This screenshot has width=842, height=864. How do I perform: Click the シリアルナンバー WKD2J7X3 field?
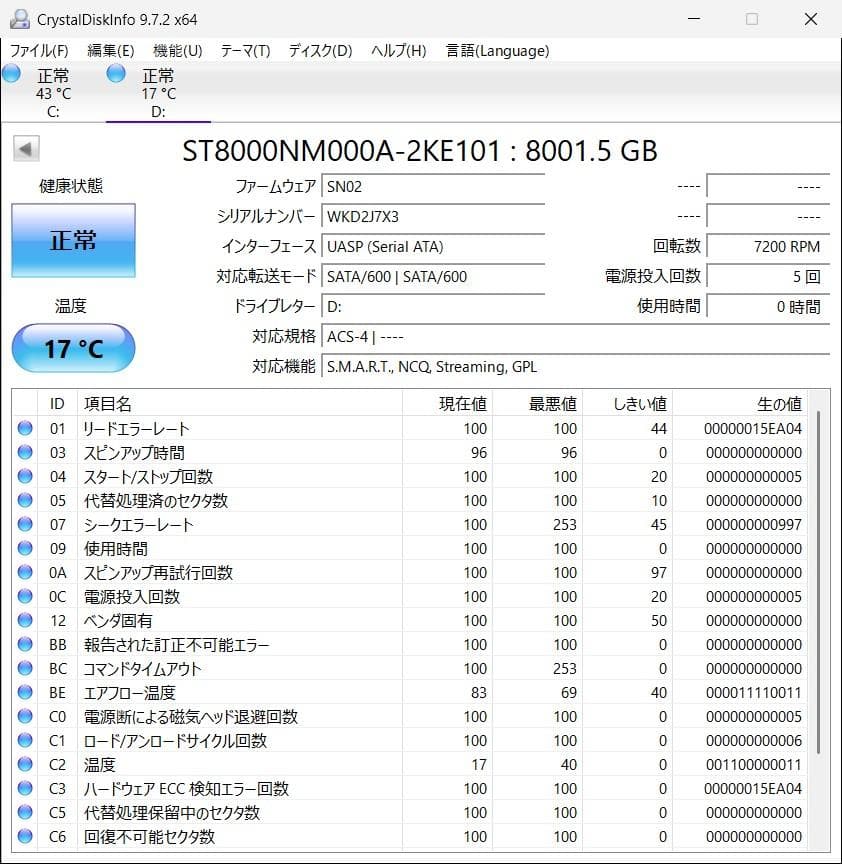pos(433,216)
